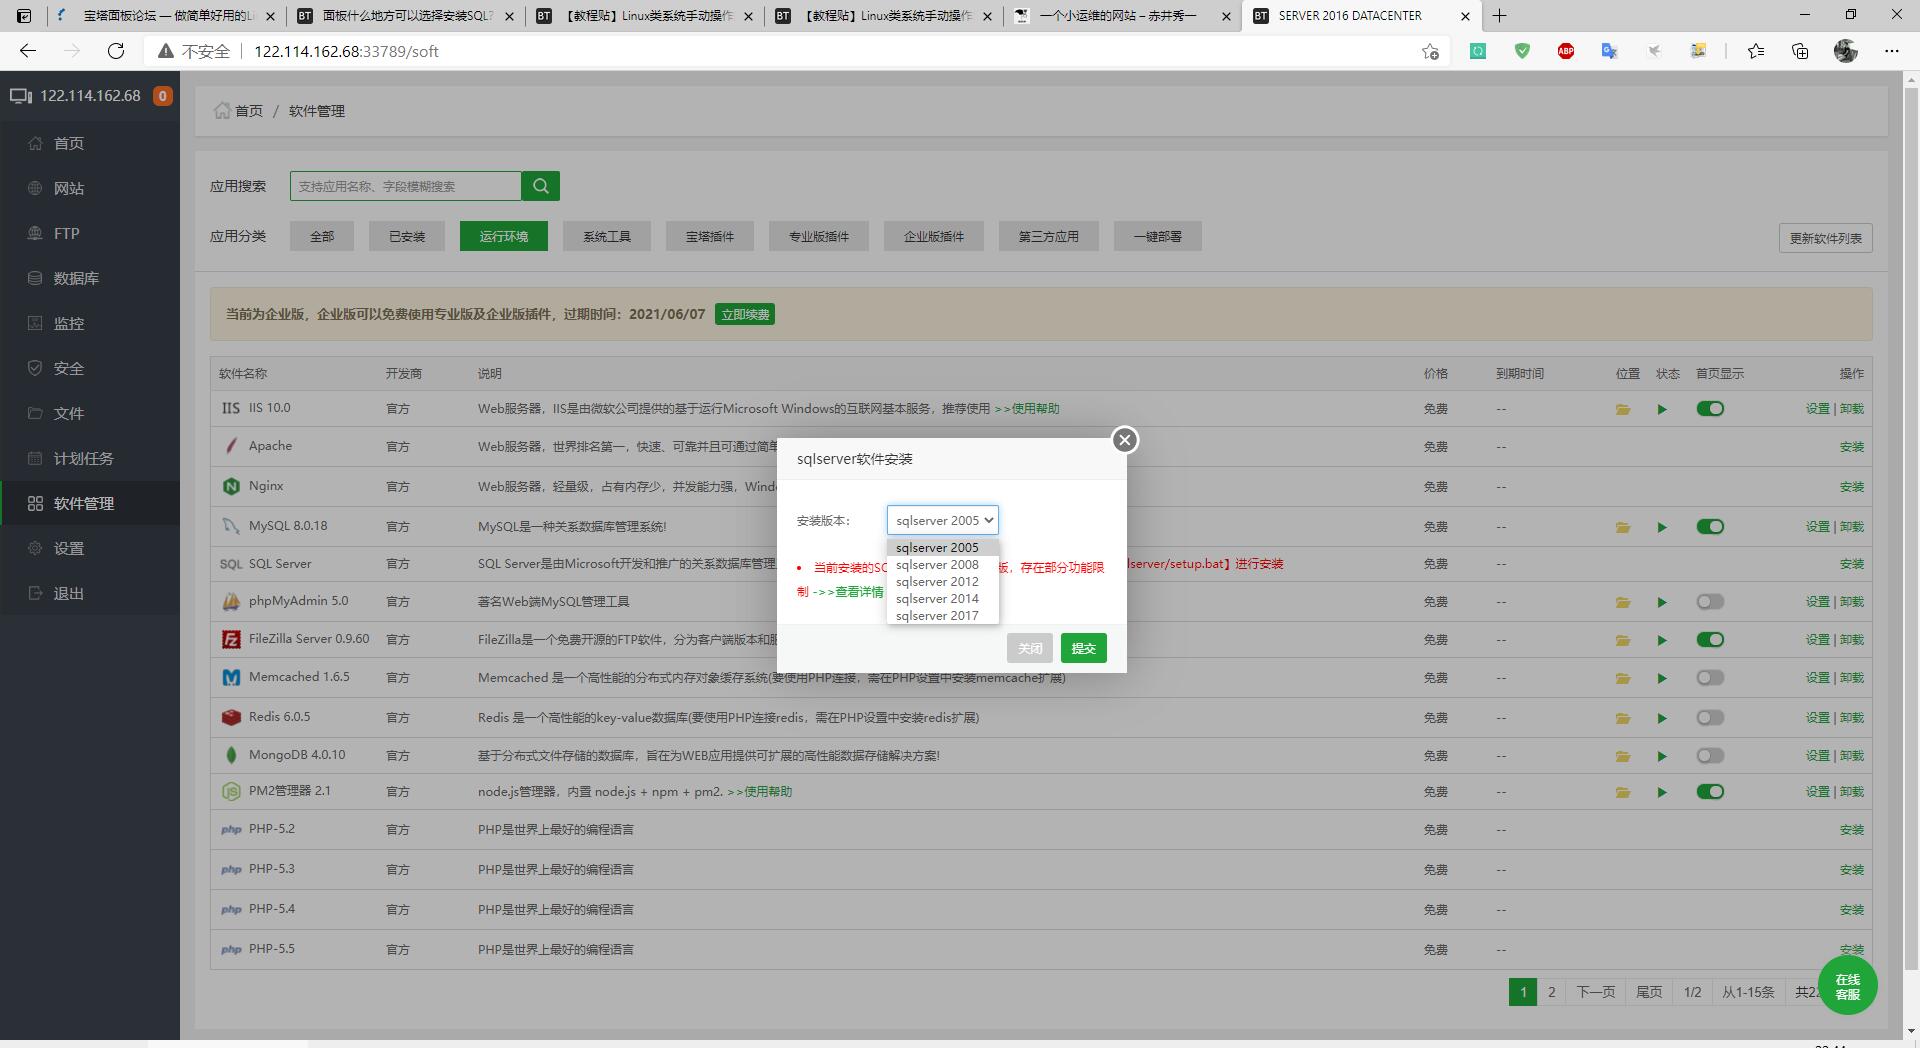Select the 第三方应用 category tab
The height and width of the screenshot is (1048, 1920).
(x=1049, y=237)
